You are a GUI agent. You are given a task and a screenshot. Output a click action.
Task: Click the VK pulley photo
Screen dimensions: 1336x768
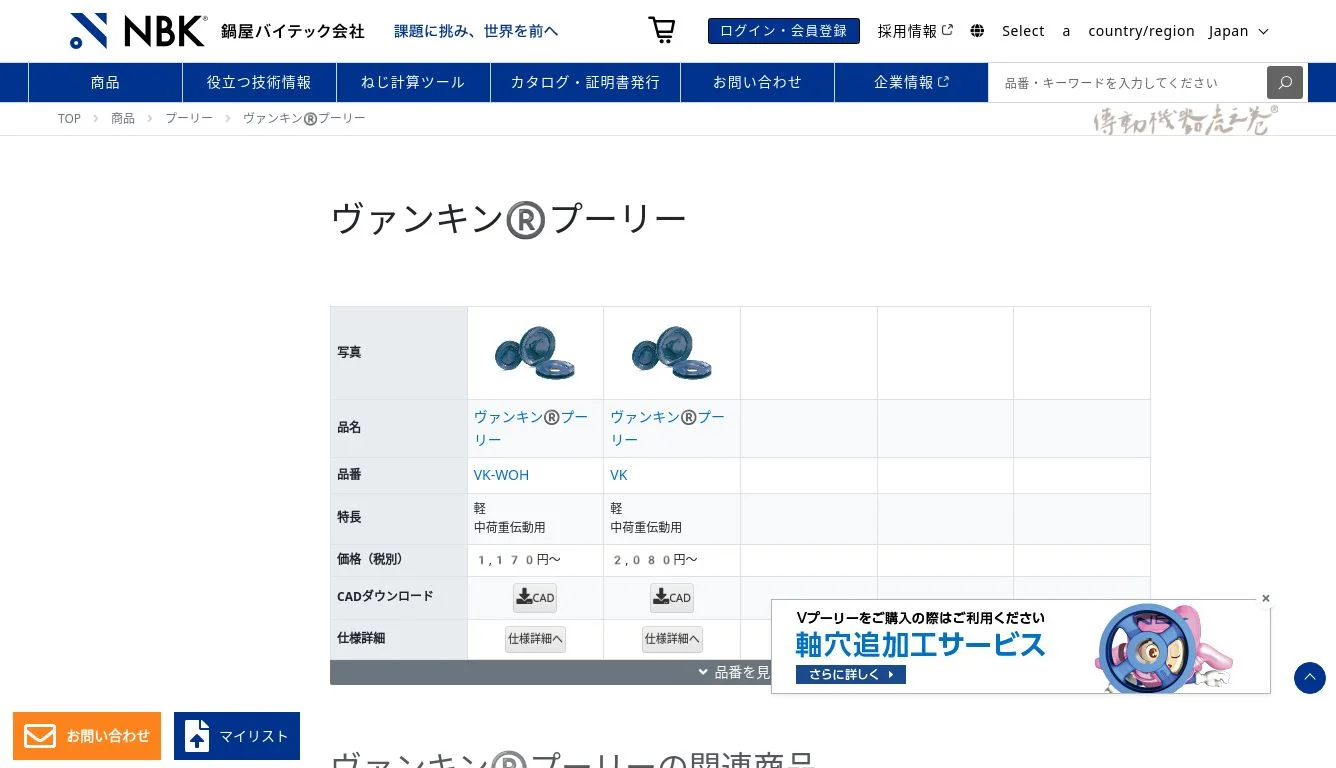(672, 353)
